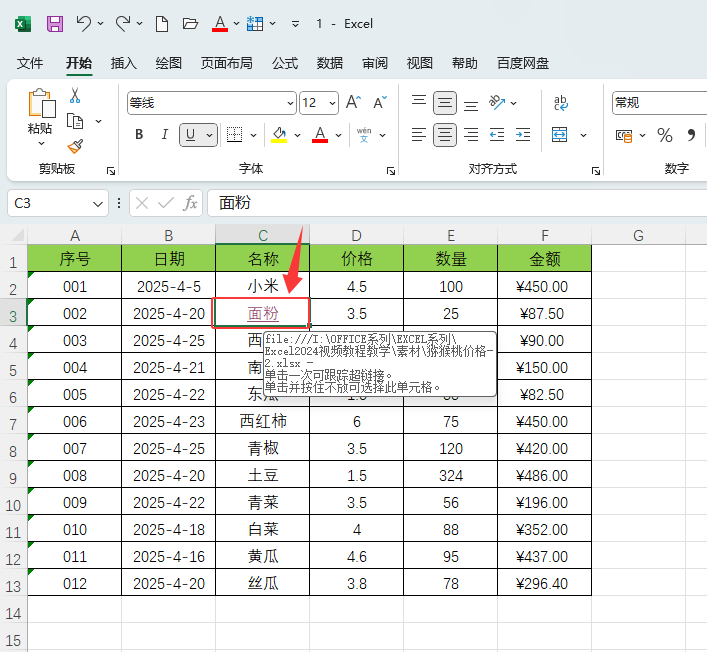Open the 文件 menu tab
707x652 pixels.
coord(30,63)
